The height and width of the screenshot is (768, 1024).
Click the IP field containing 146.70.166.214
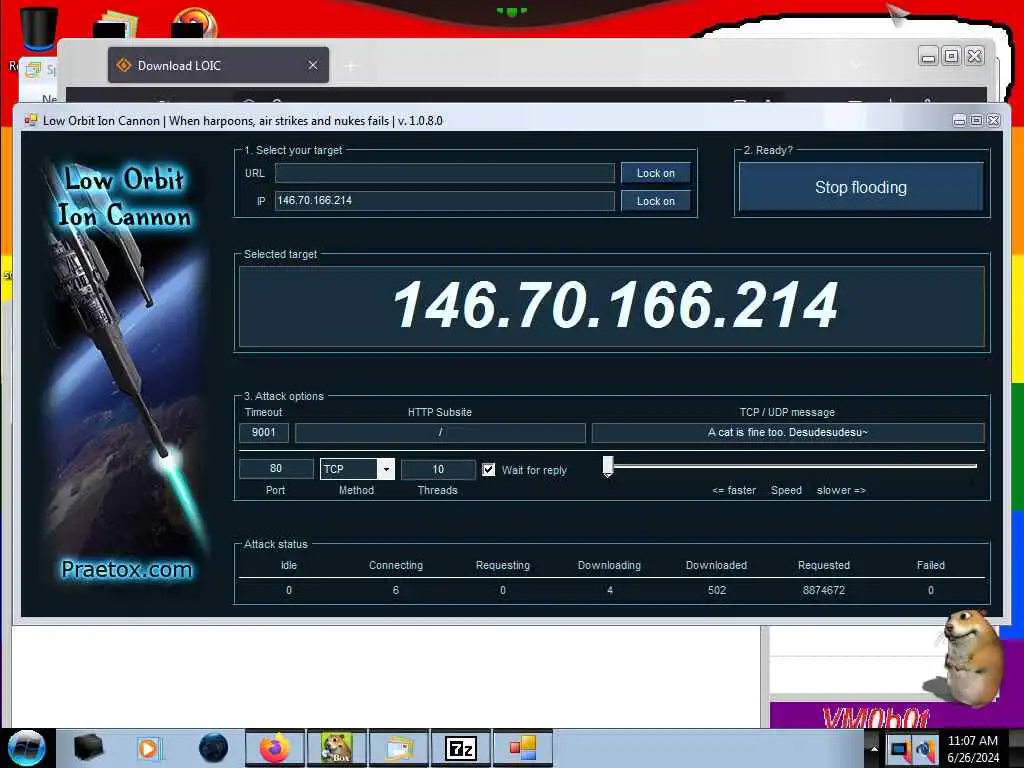point(445,200)
